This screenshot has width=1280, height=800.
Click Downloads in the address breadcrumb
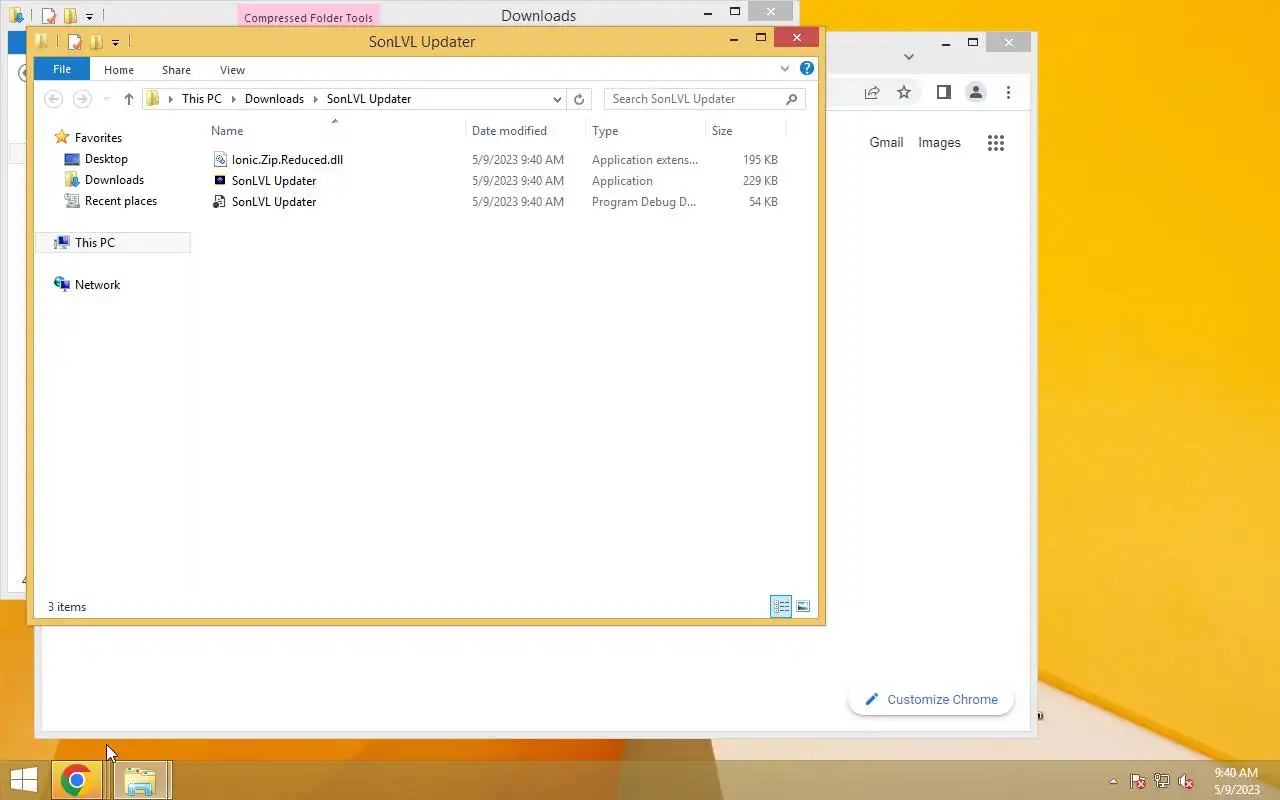pos(274,99)
